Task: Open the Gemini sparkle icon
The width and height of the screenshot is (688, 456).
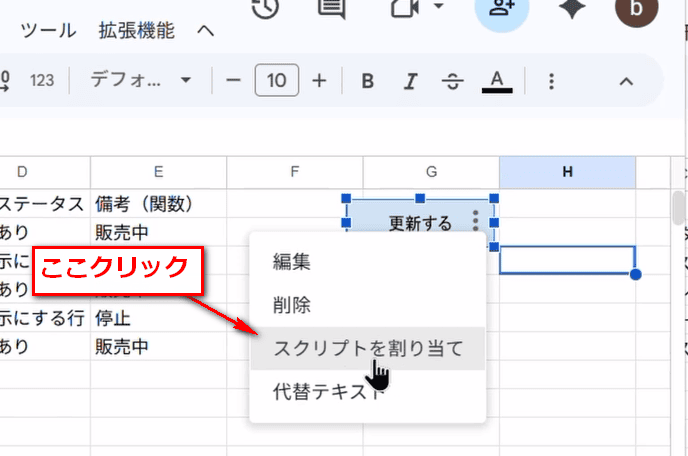Action: coord(574,8)
